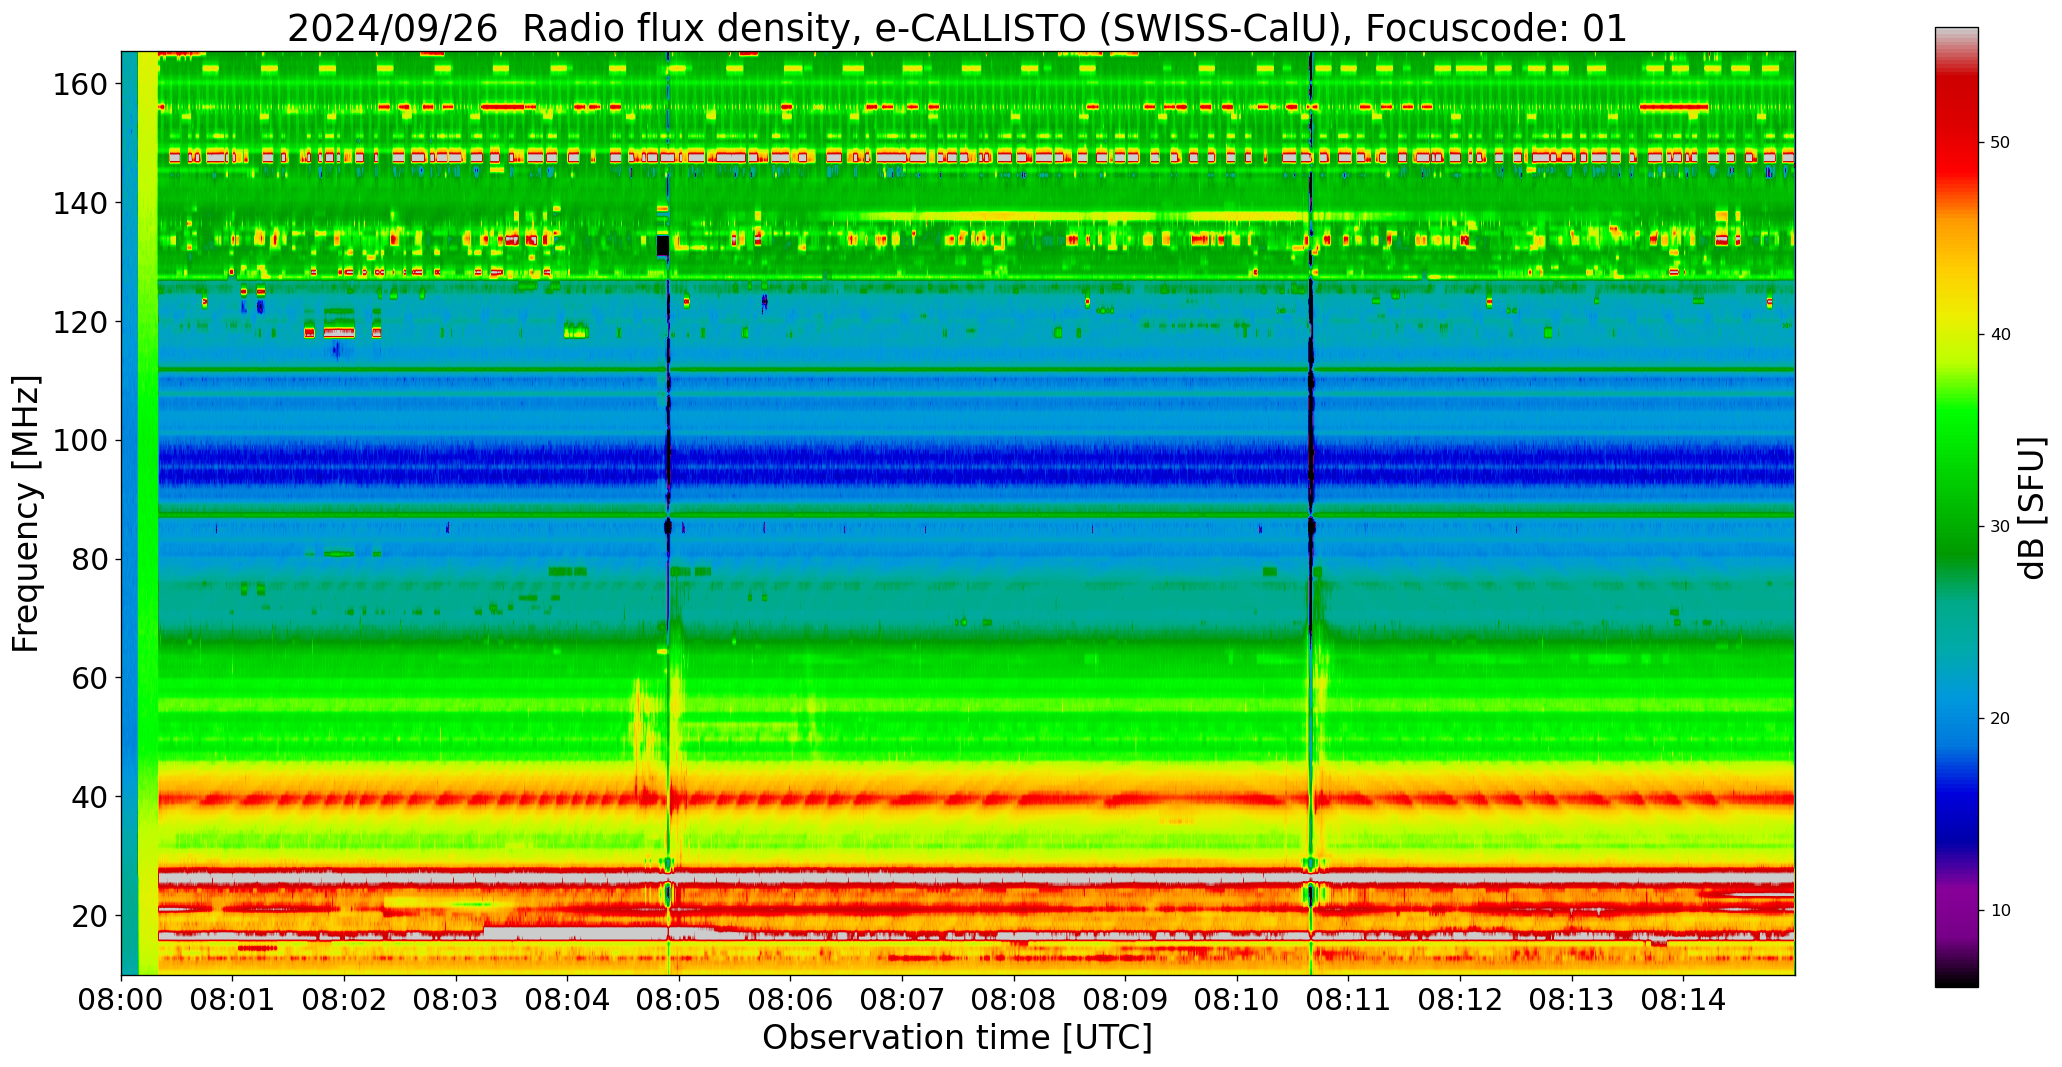
Task: Click the 08:07 time tick label
Action: coord(902,1001)
